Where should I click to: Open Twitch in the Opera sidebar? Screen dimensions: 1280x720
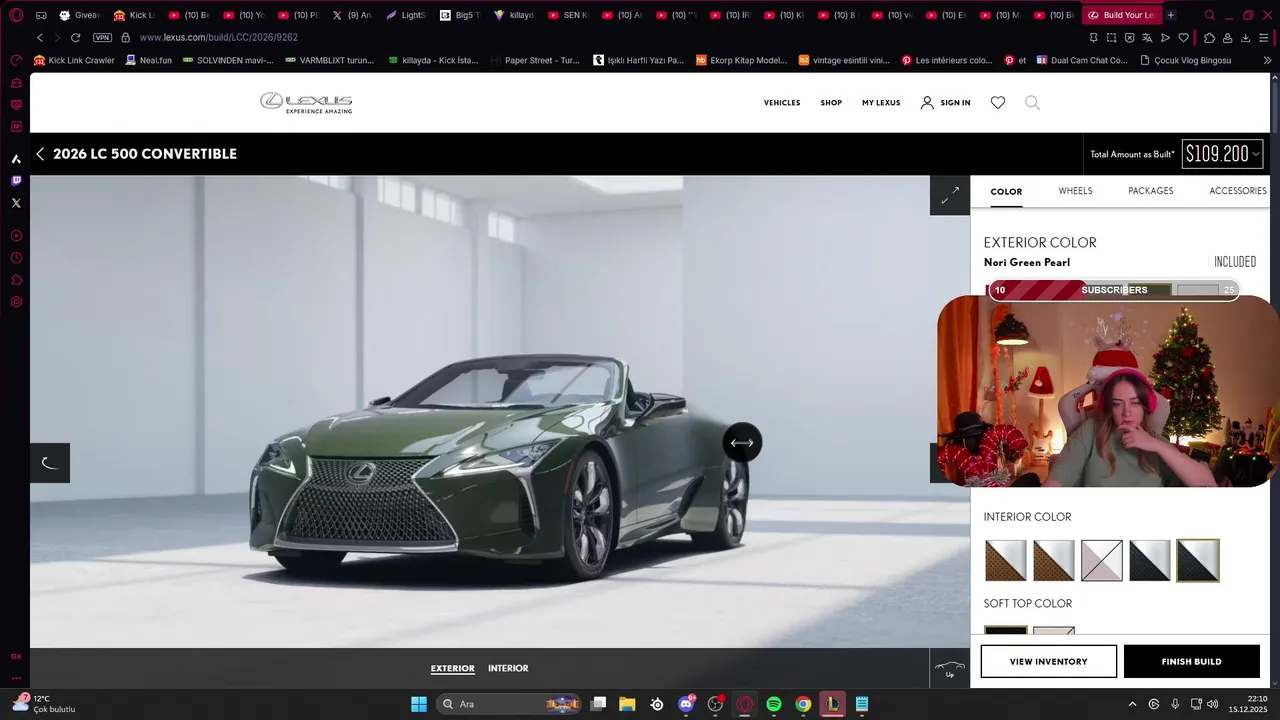pos(16,181)
